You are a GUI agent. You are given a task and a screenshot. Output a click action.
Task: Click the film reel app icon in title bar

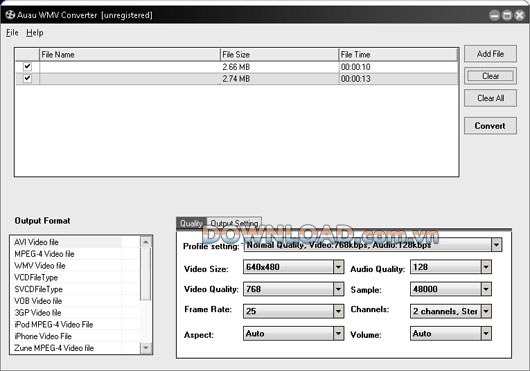10,15
